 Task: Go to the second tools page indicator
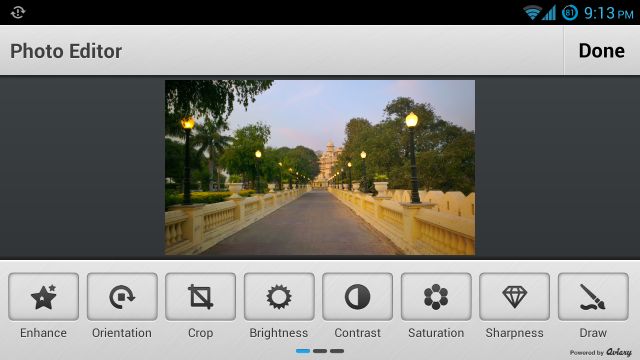pos(320,351)
